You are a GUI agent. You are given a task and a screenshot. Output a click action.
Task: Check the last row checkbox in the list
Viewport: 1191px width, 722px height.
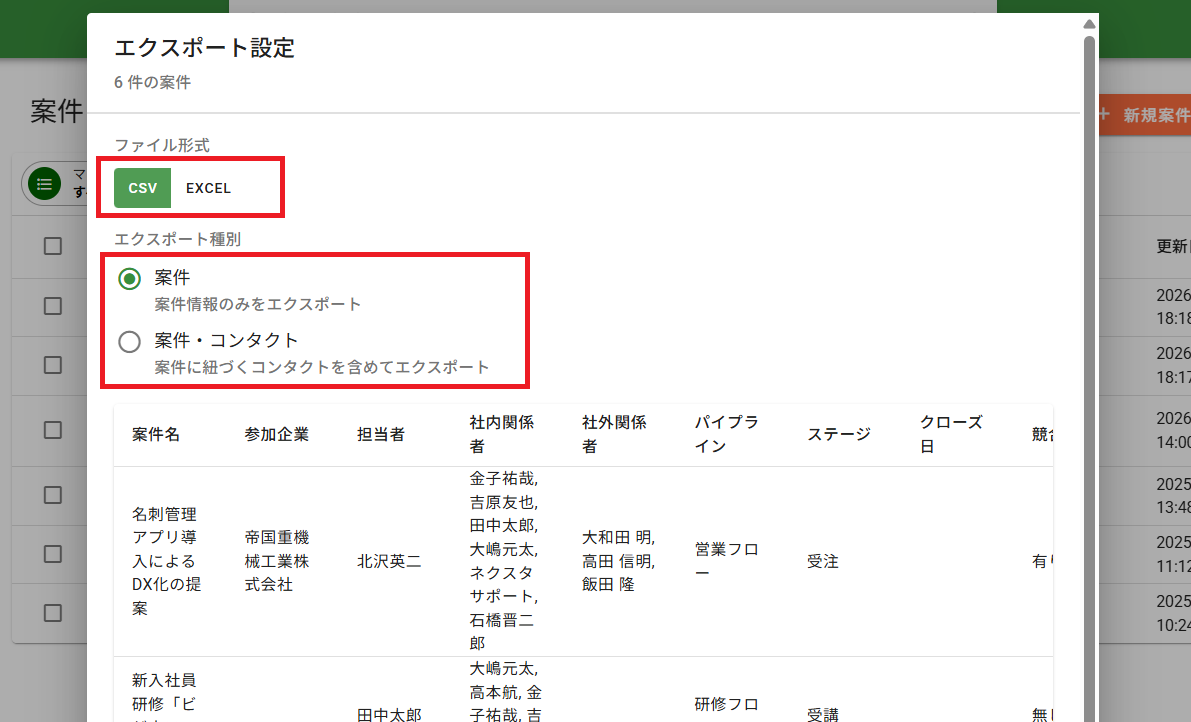(53, 613)
